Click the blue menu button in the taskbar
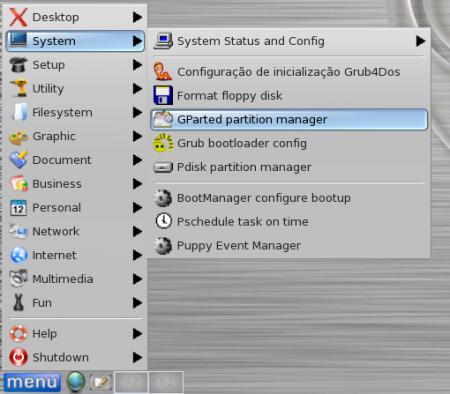The height and width of the screenshot is (394, 450). tap(32, 382)
